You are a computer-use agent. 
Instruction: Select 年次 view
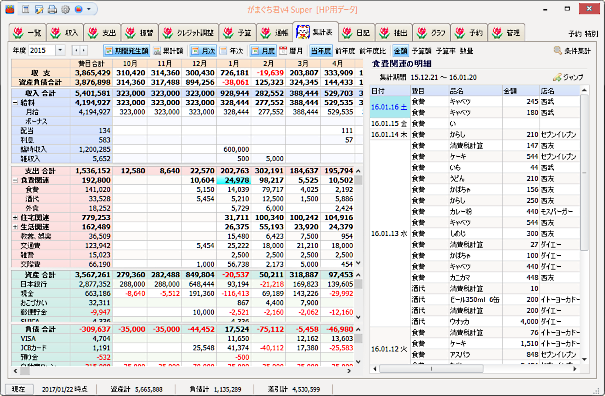coord(232,51)
